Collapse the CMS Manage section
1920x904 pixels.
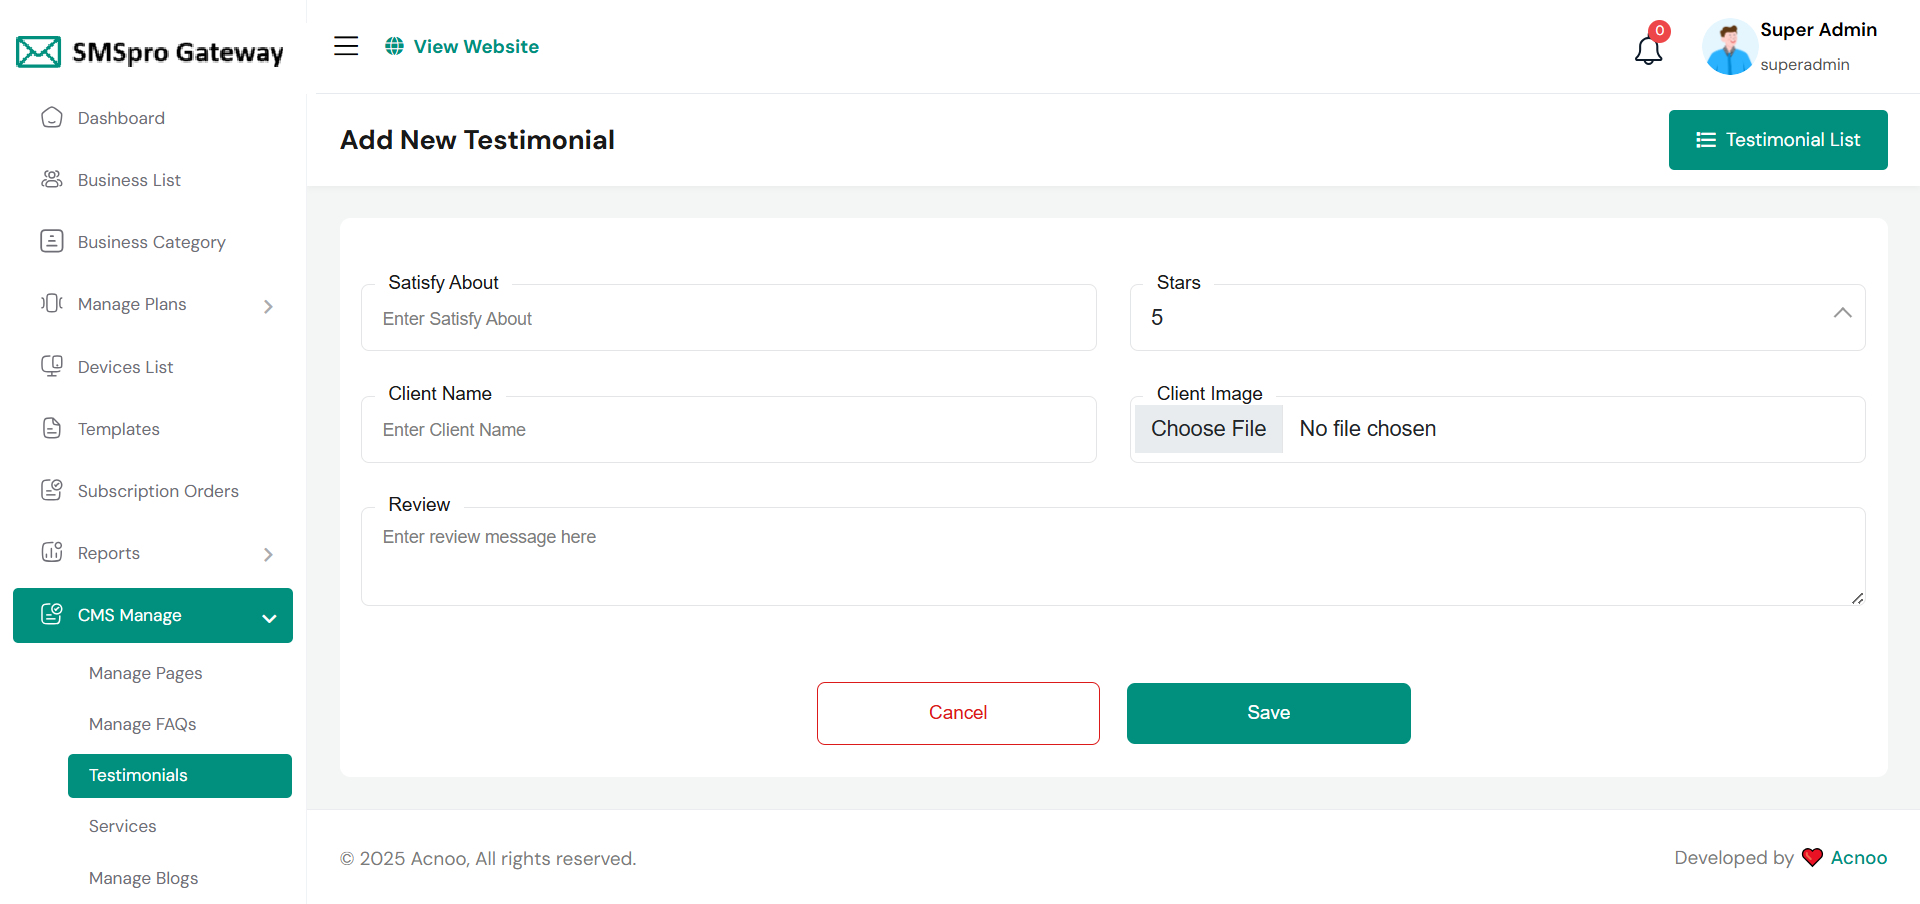click(269, 617)
